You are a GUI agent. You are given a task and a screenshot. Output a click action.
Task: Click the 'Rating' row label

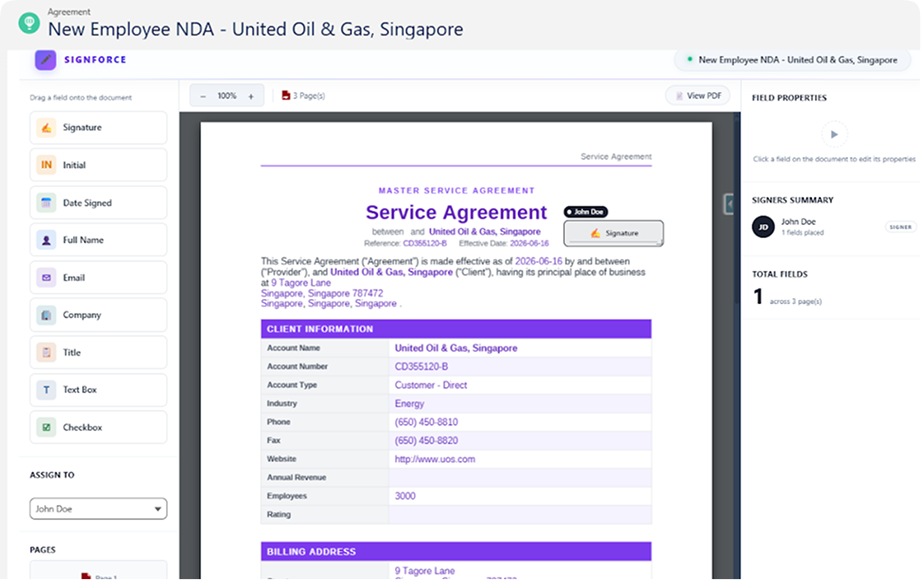278,514
